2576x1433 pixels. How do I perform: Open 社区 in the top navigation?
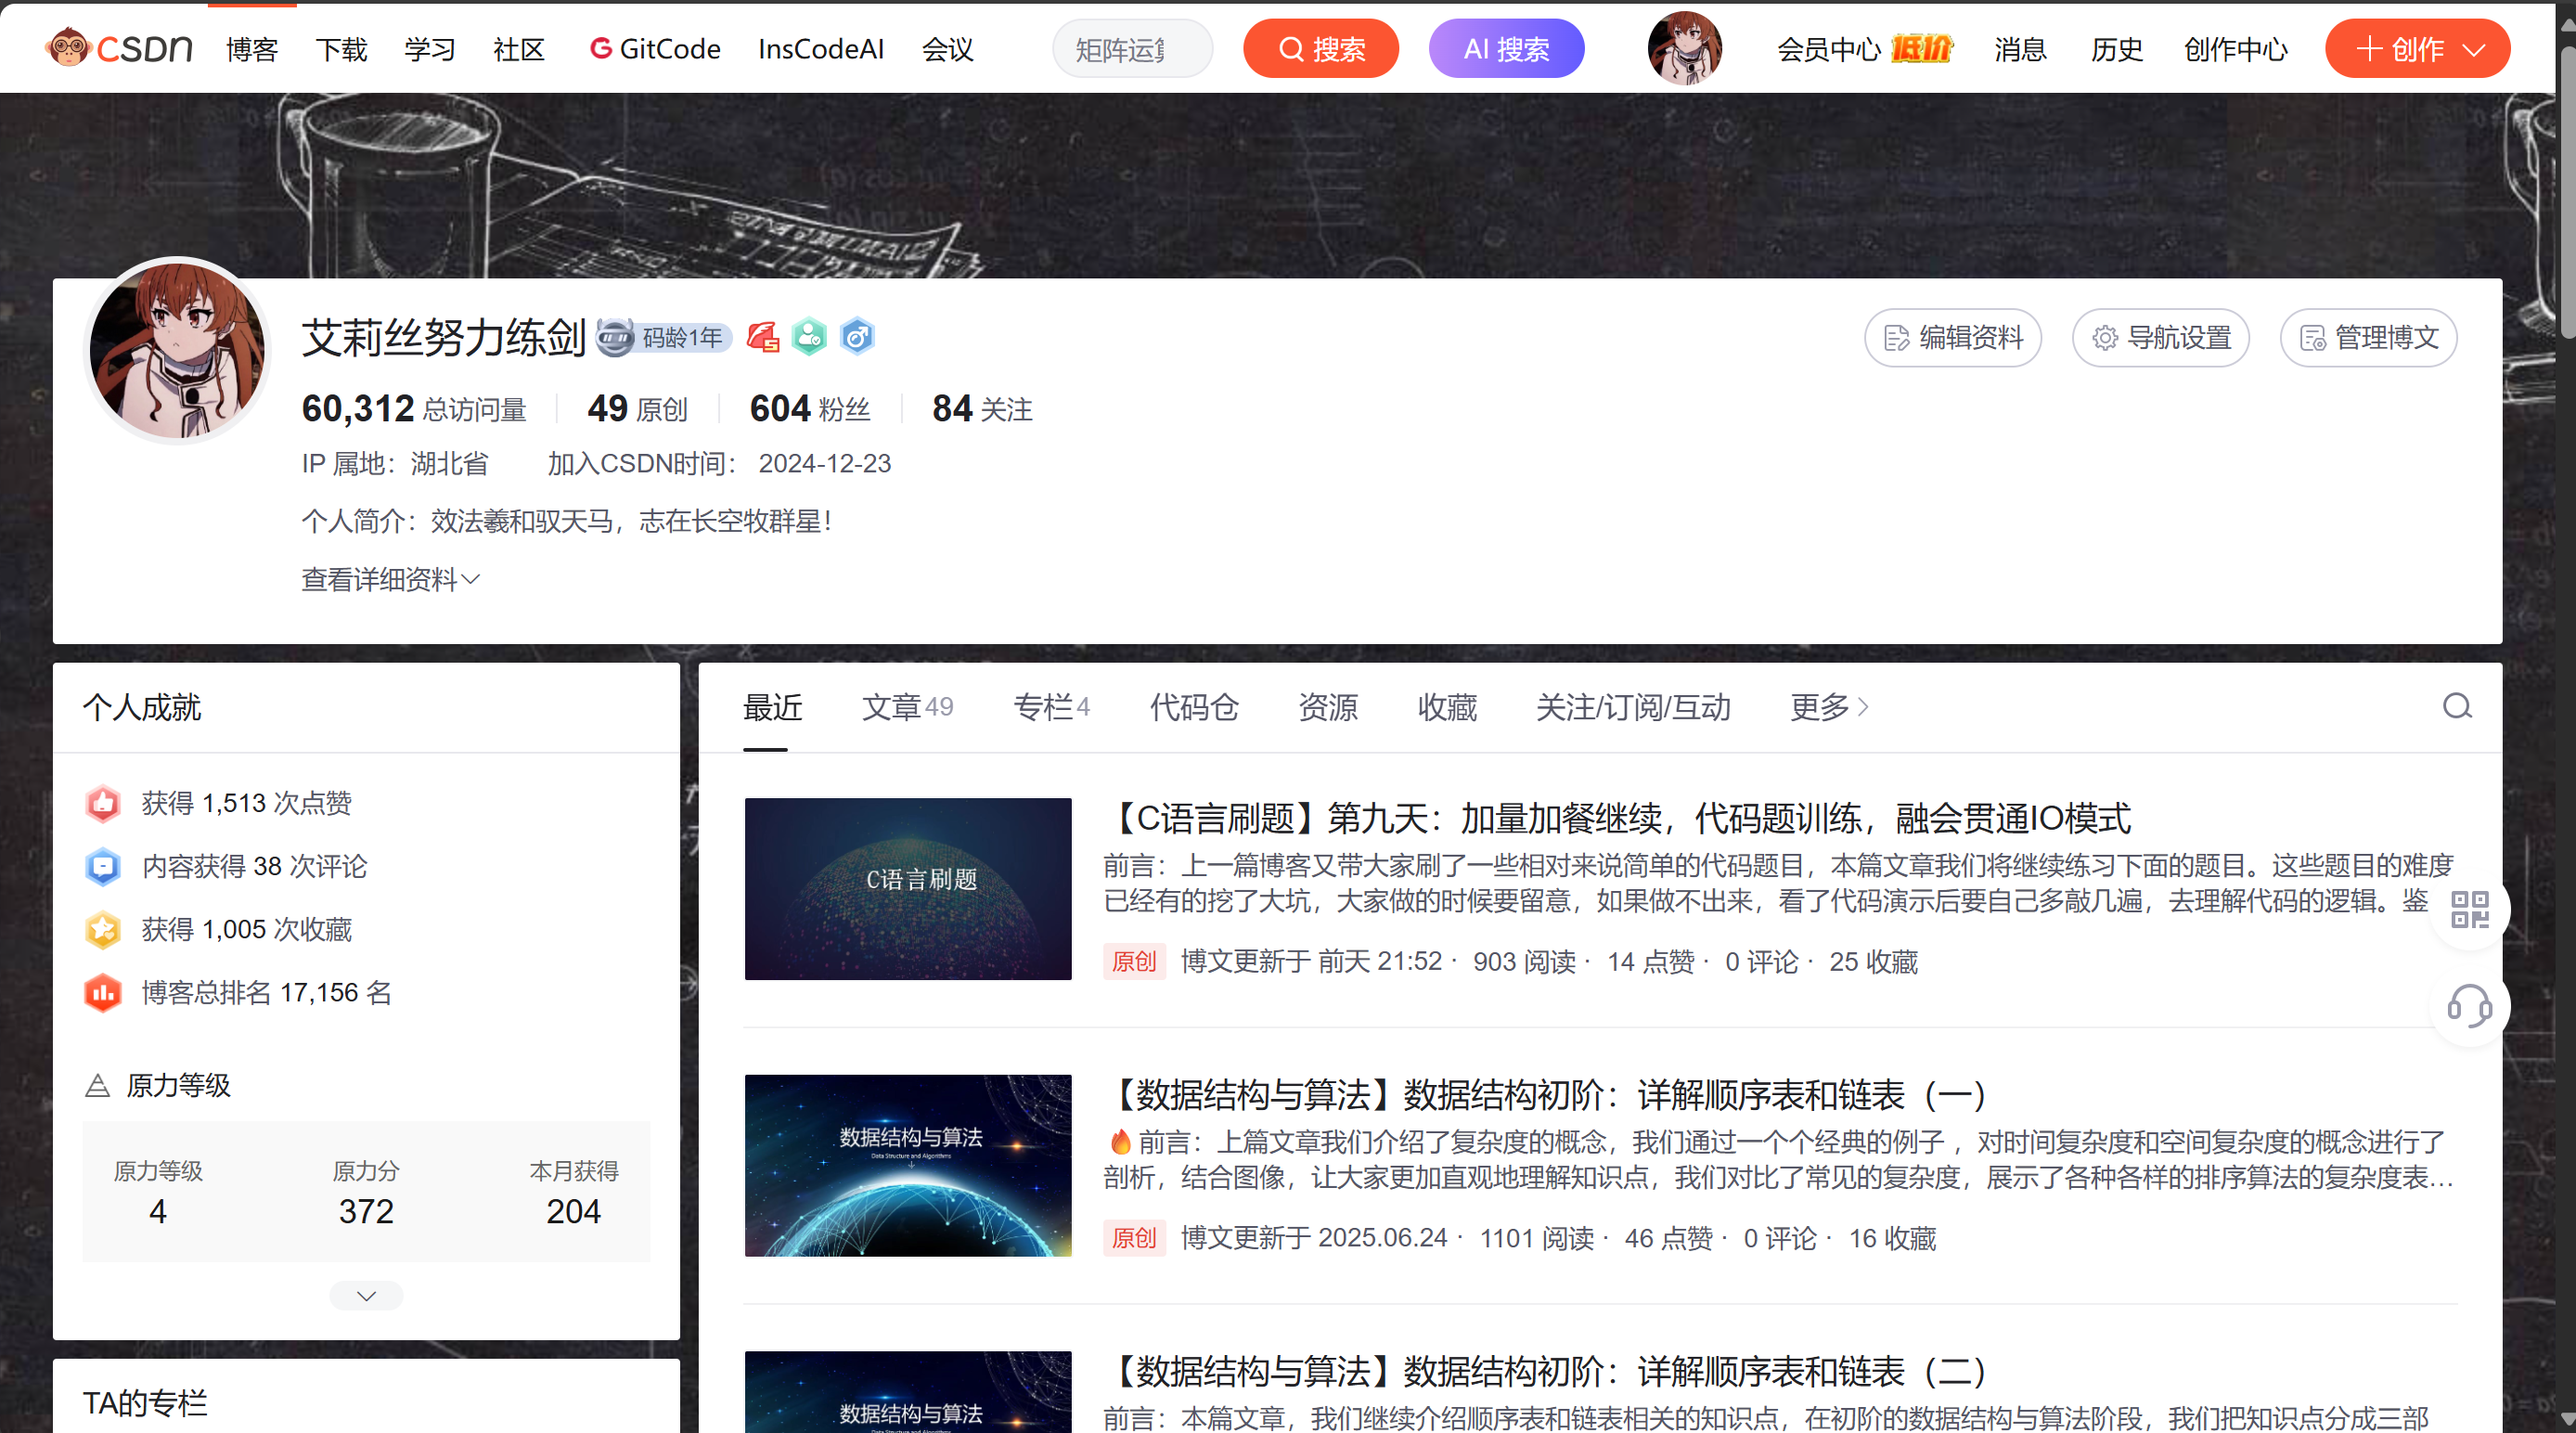coord(519,48)
